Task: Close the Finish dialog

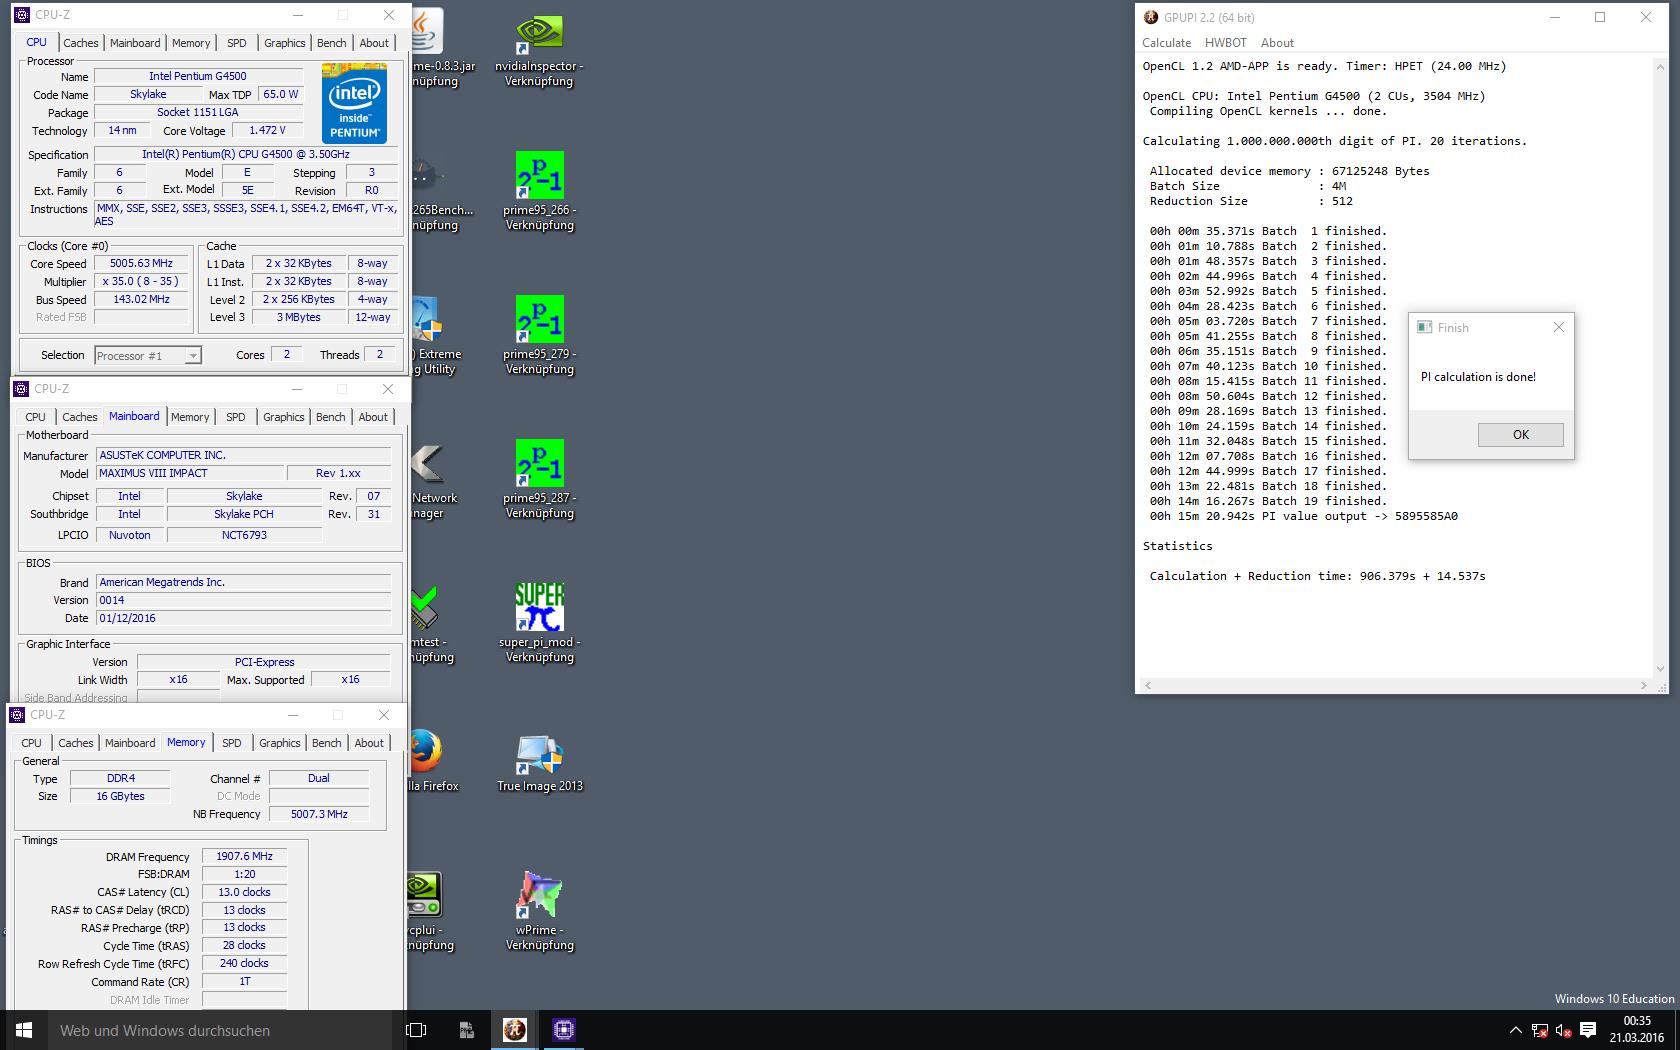Action: [x=1558, y=327]
